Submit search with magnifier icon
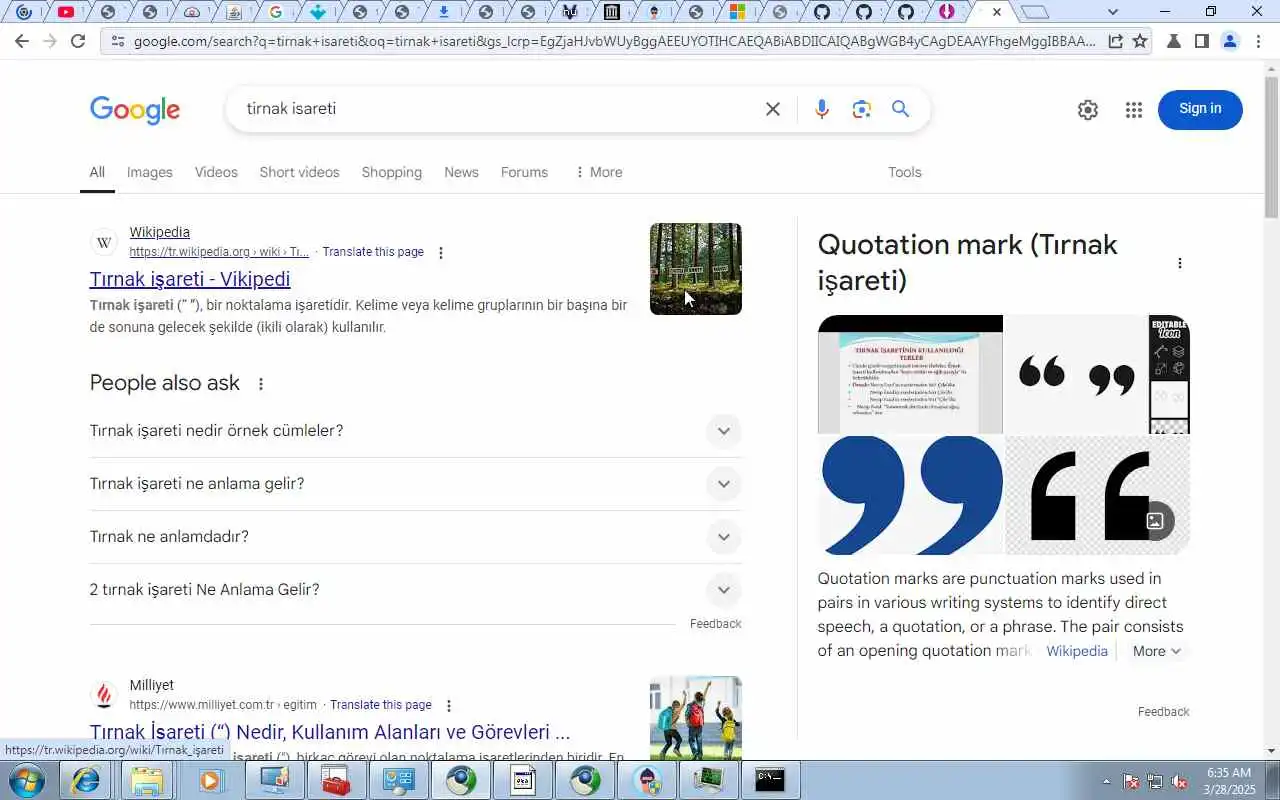 (x=901, y=109)
